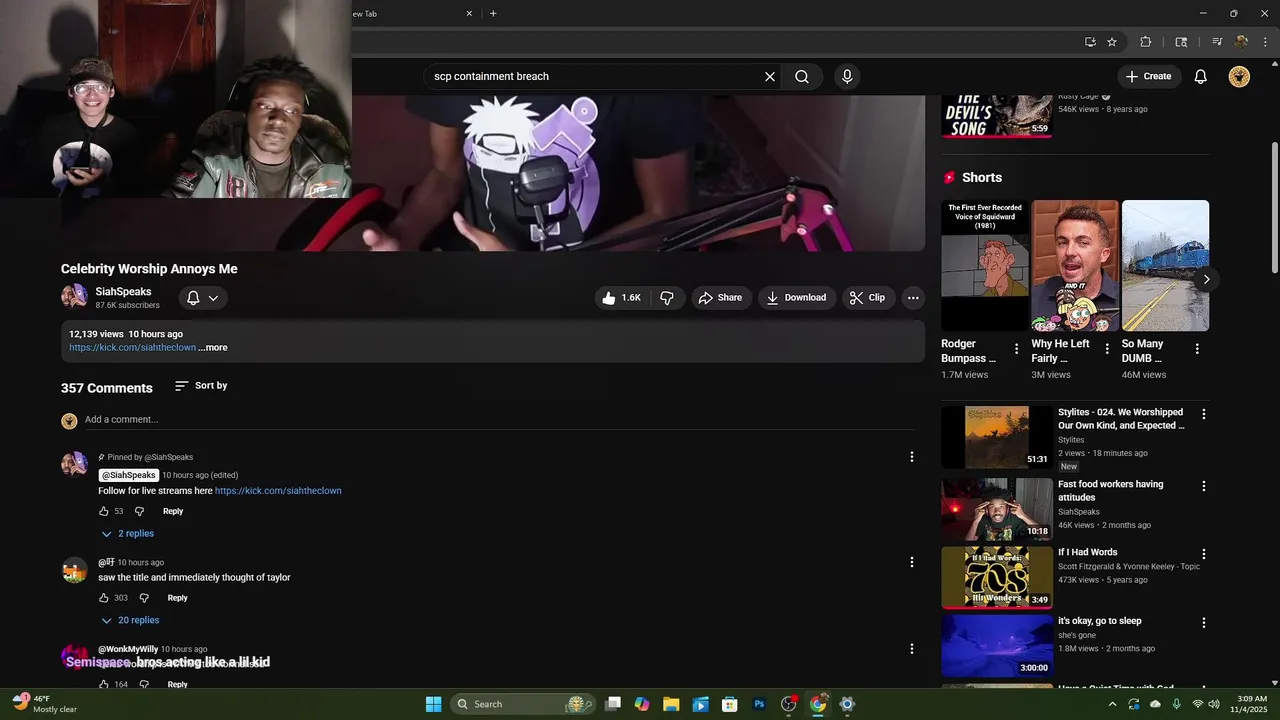
Task: Show hidden system tray icons
Action: click(1113, 704)
